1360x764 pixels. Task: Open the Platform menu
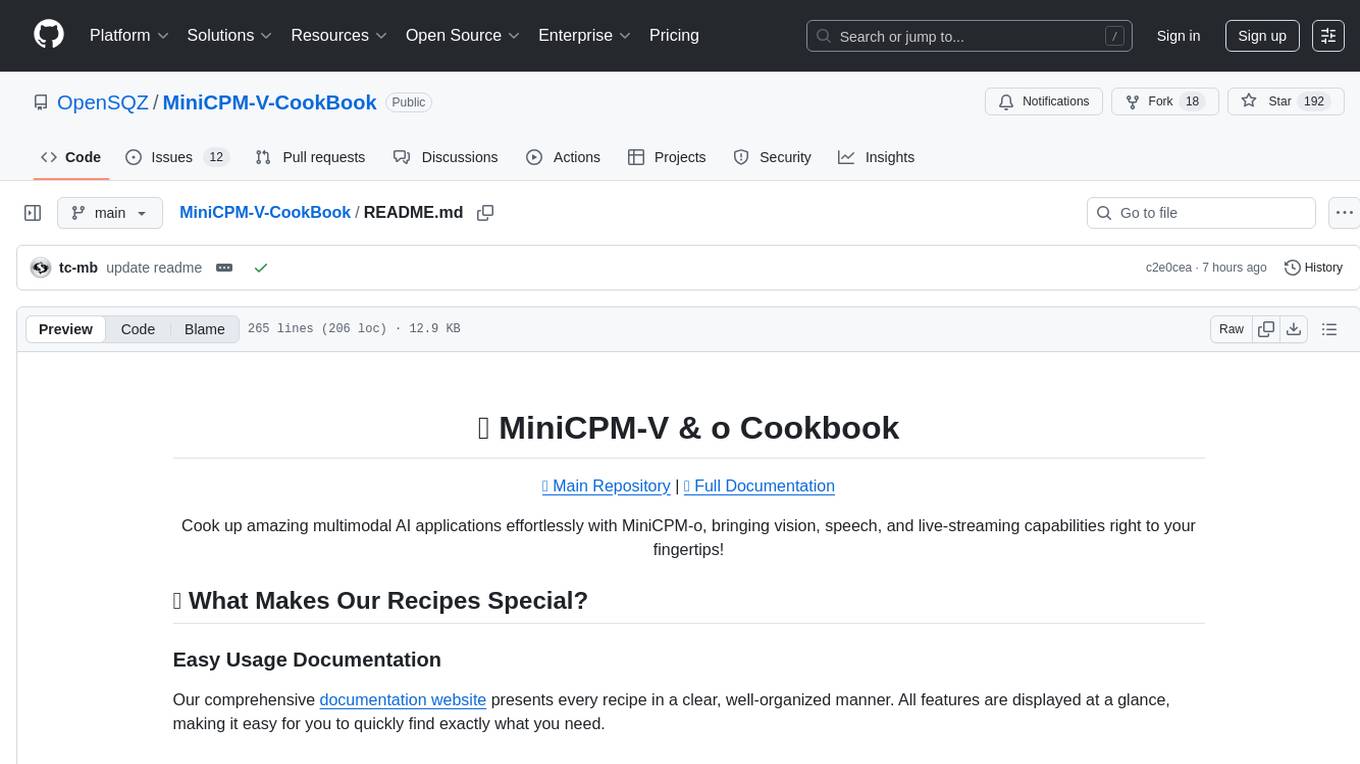(x=129, y=36)
